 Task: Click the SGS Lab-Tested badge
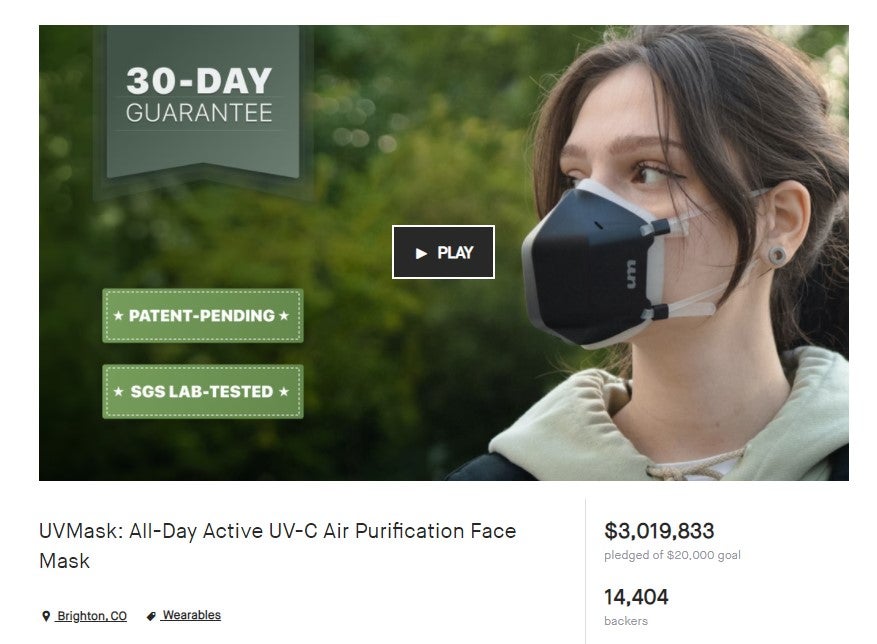(x=202, y=391)
